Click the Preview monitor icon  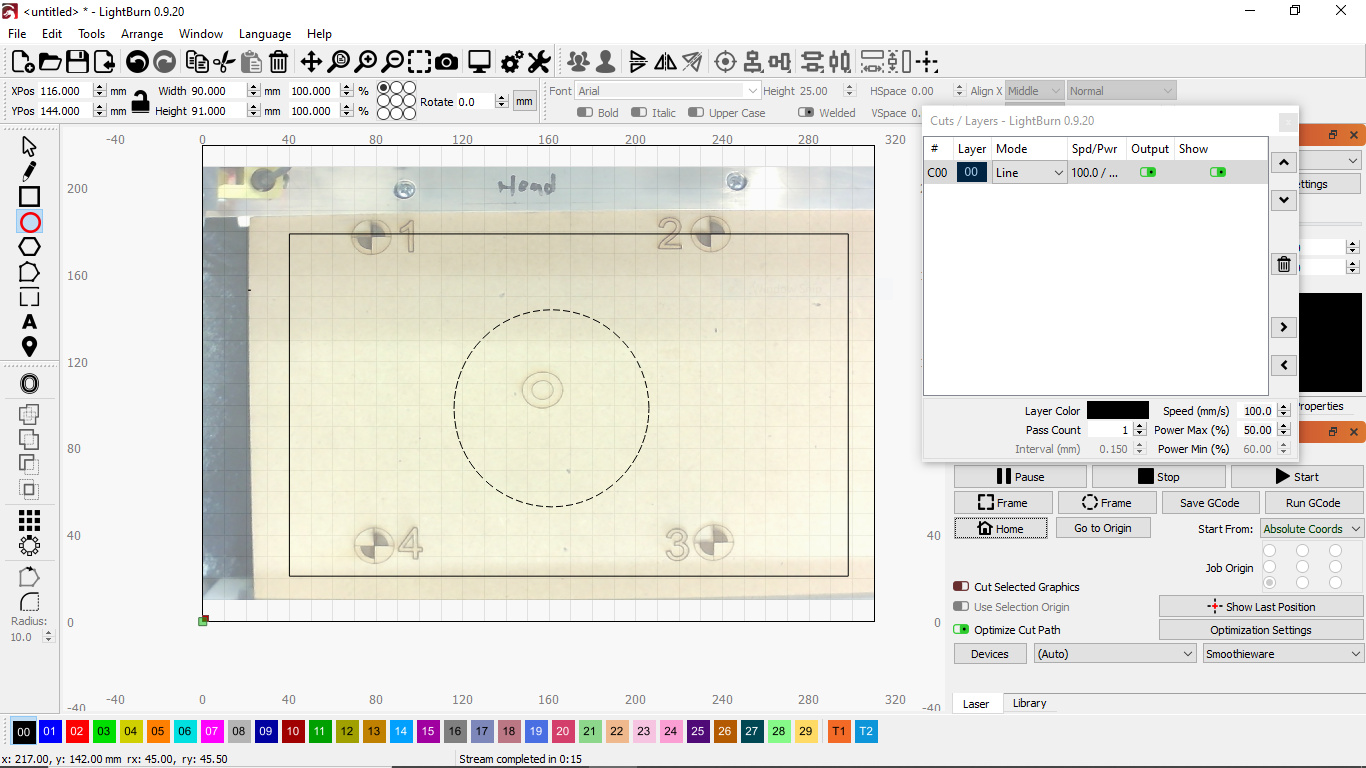pos(480,62)
